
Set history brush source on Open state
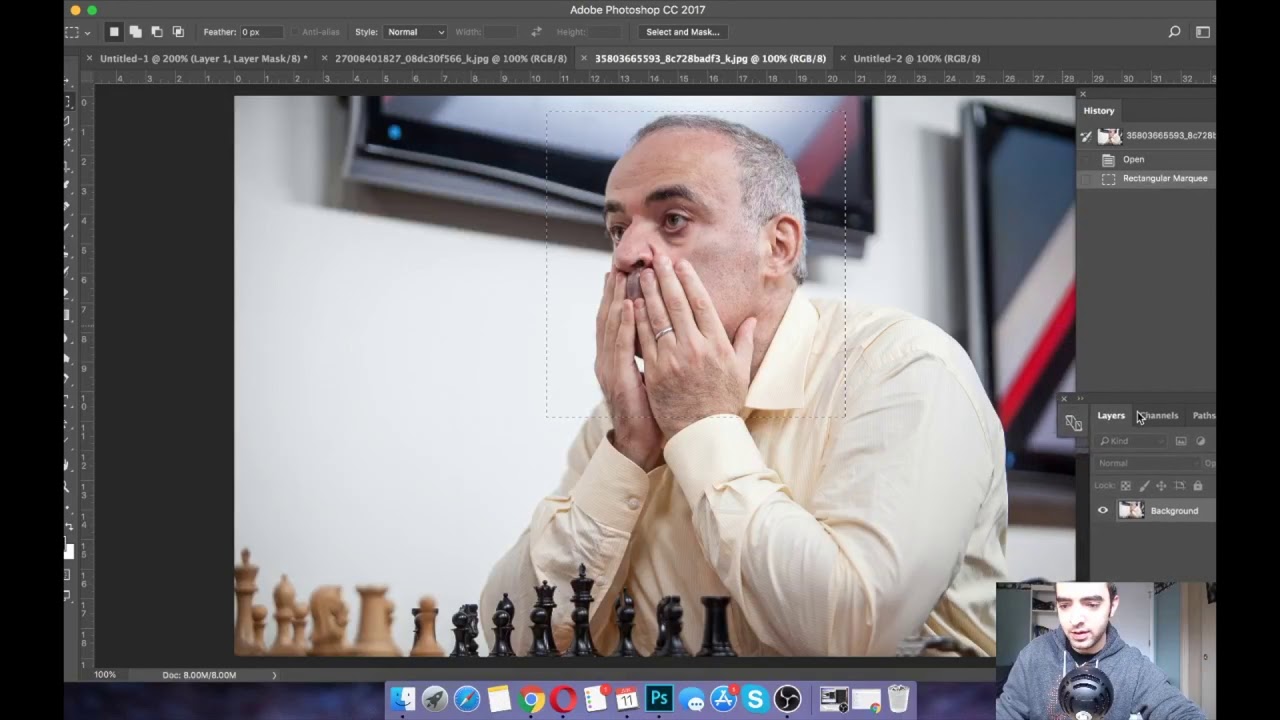(1086, 159)
